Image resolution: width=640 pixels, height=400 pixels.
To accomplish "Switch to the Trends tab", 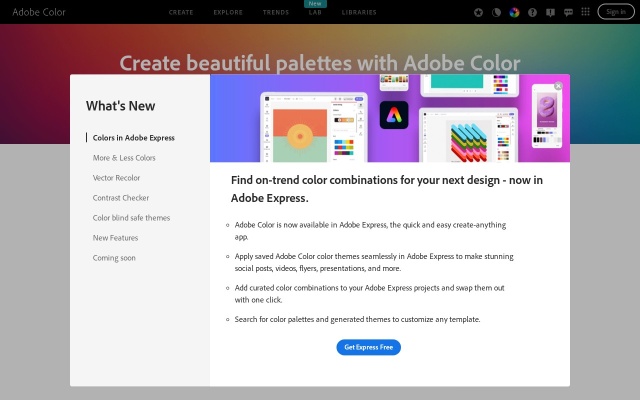I will tap(275, 12).
